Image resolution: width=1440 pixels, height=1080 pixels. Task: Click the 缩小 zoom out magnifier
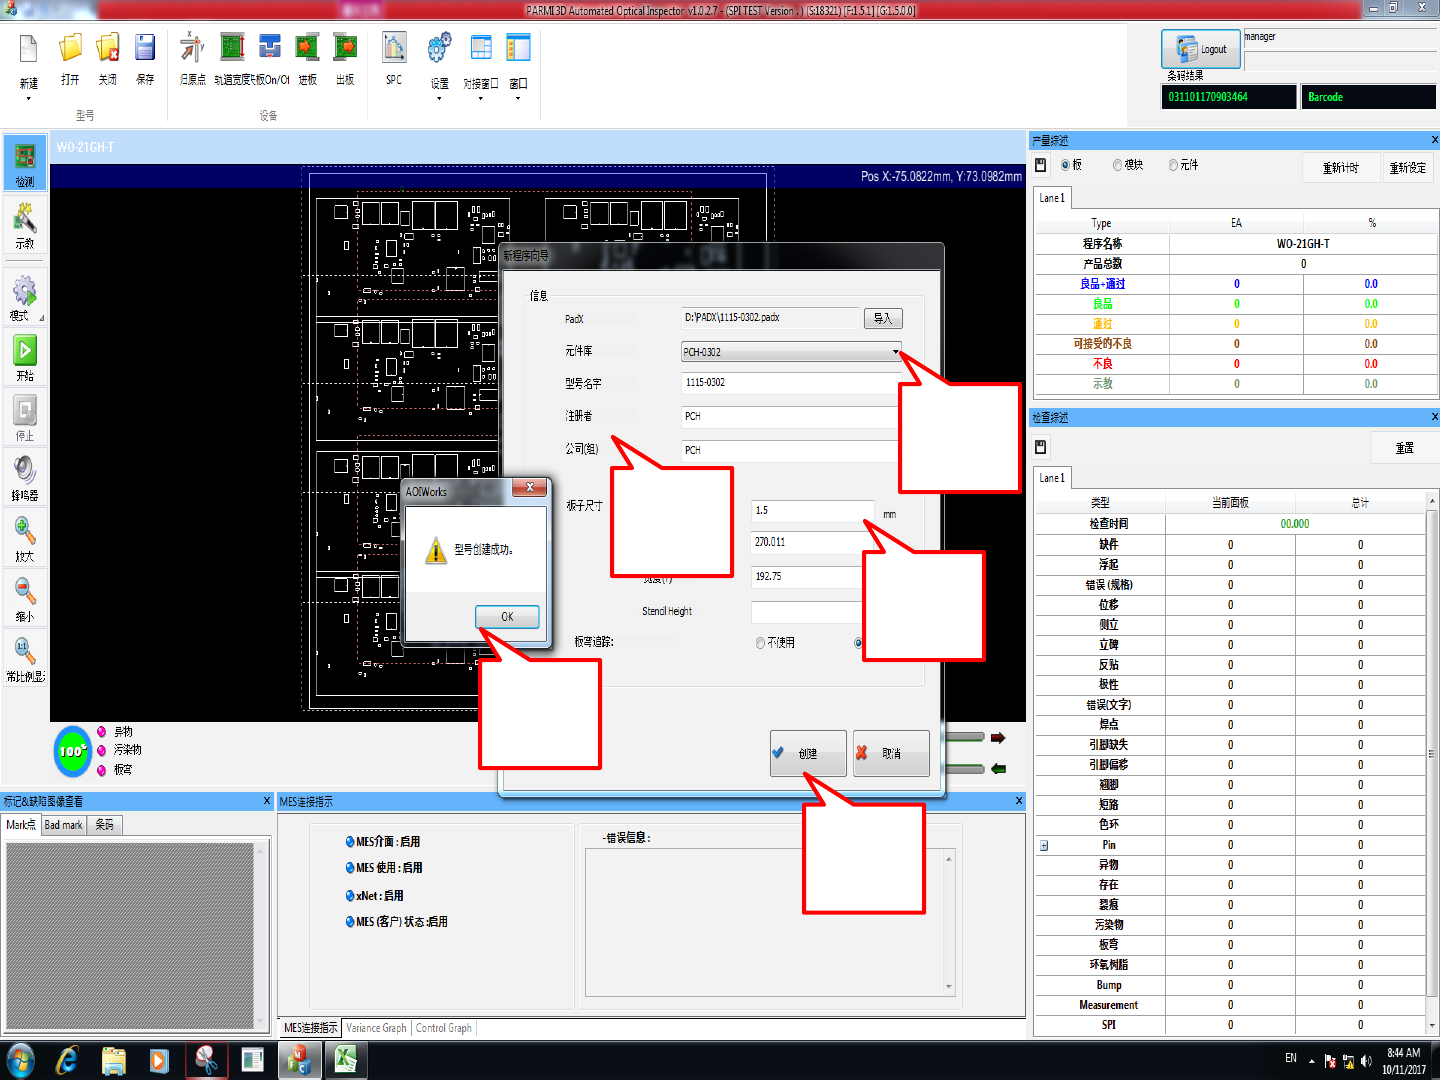(x=24, y=591)
